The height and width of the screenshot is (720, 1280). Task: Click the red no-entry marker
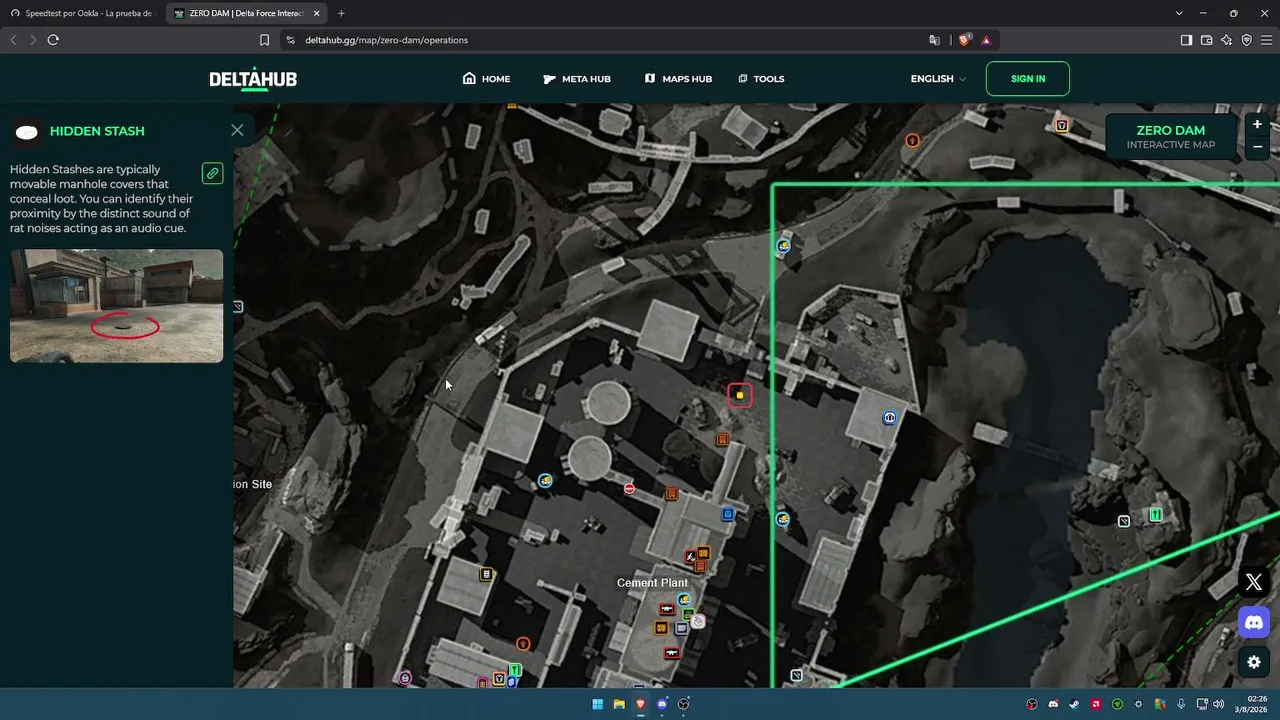(x=629, y=488)
